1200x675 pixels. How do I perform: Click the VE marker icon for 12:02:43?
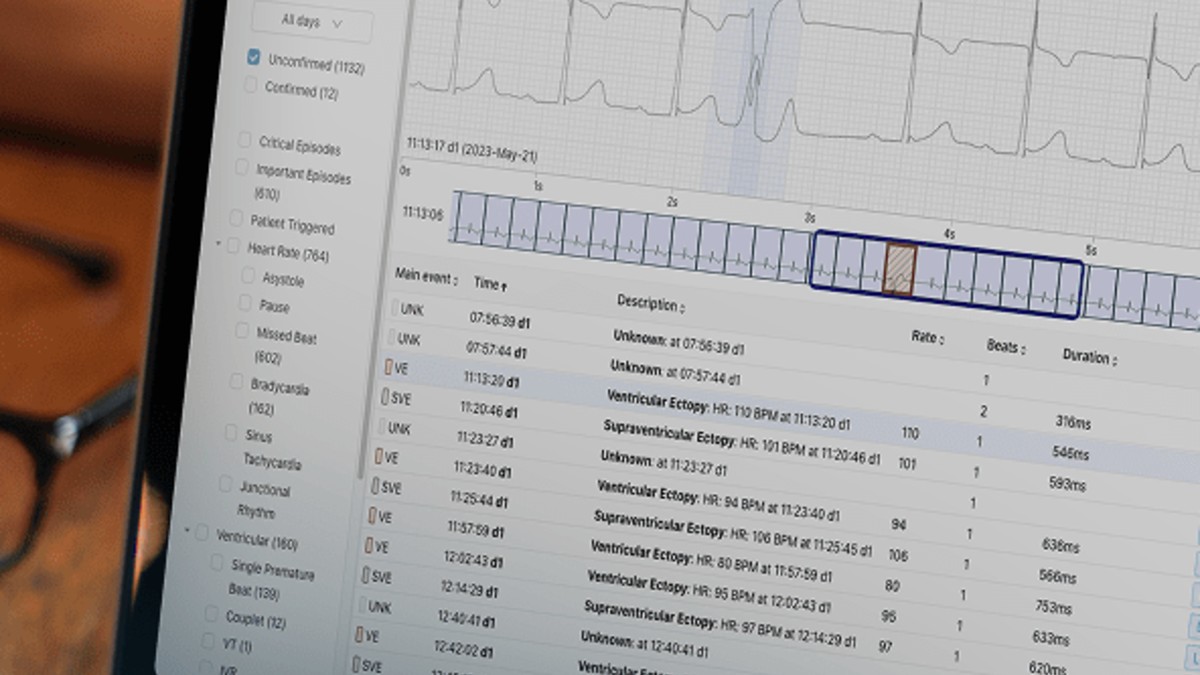click(x=369, y=546)
